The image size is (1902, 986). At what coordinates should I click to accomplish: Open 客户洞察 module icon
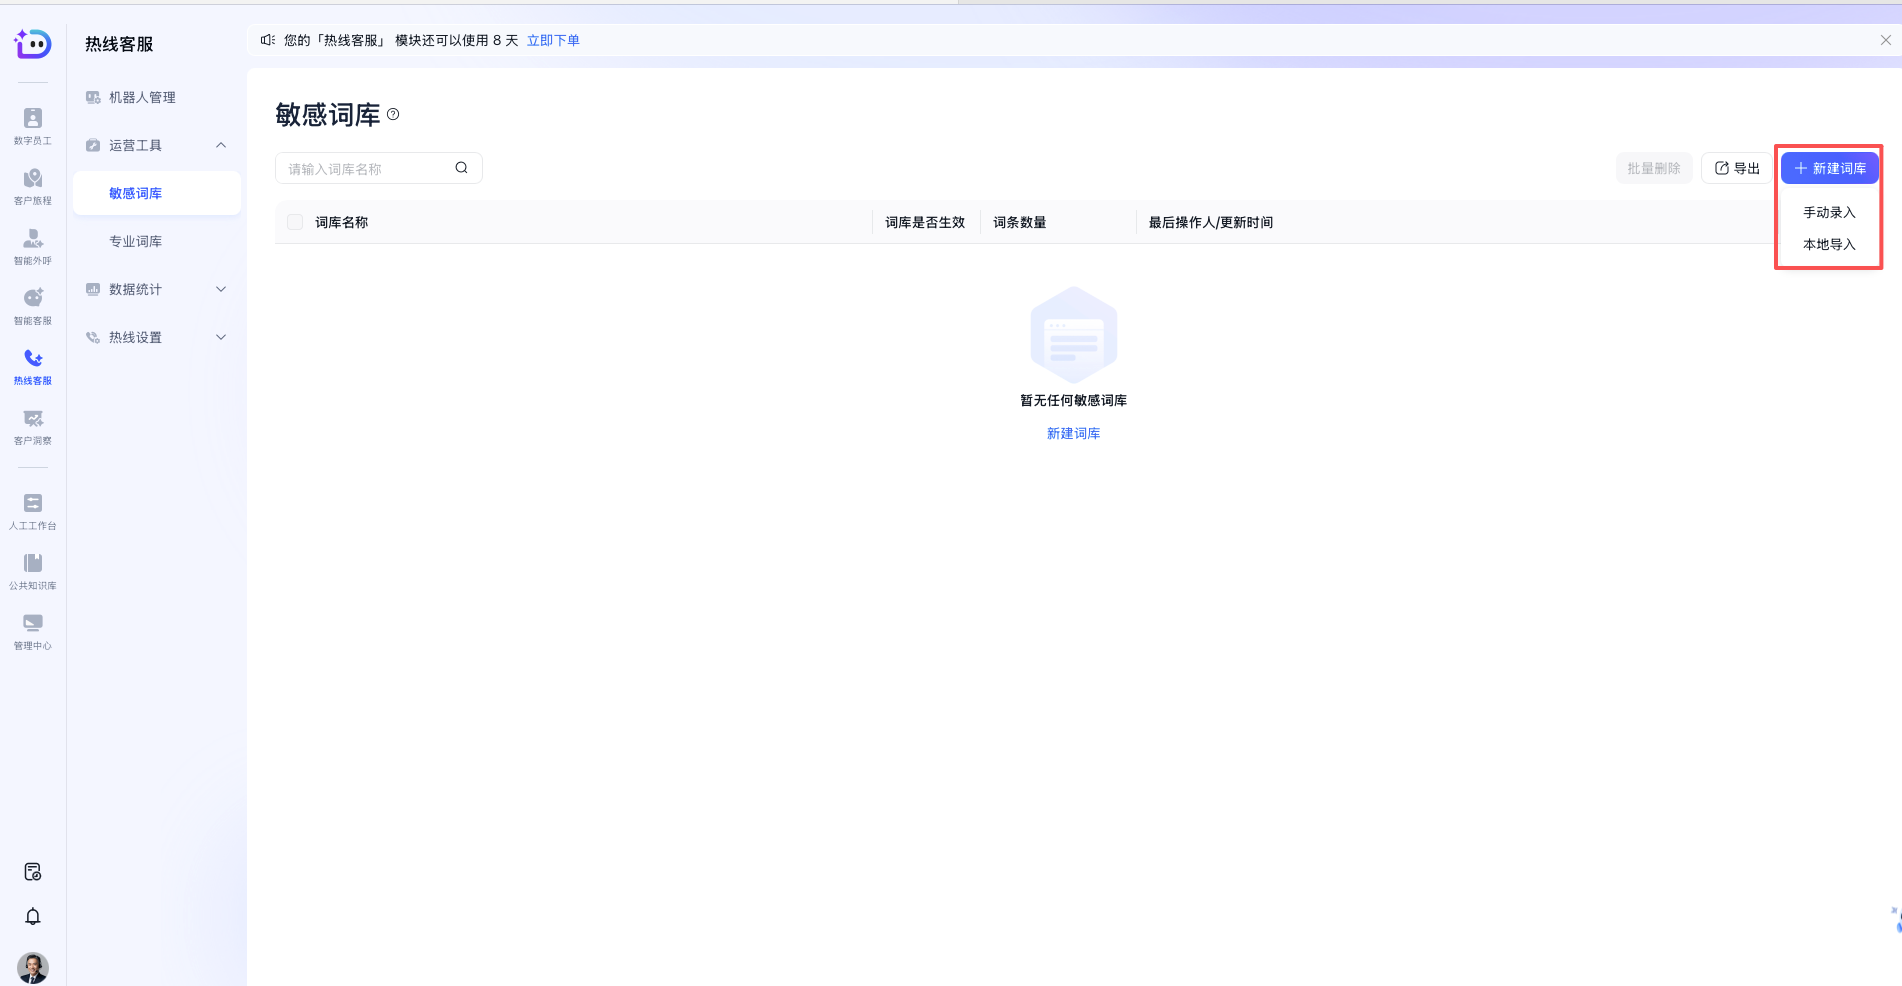click(x=33, y=426)
